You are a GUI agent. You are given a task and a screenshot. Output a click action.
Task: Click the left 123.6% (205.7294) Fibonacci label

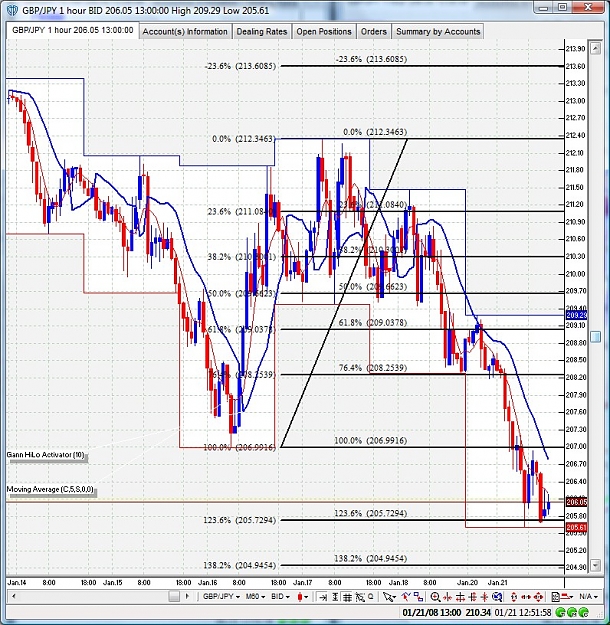click(240, 520)
